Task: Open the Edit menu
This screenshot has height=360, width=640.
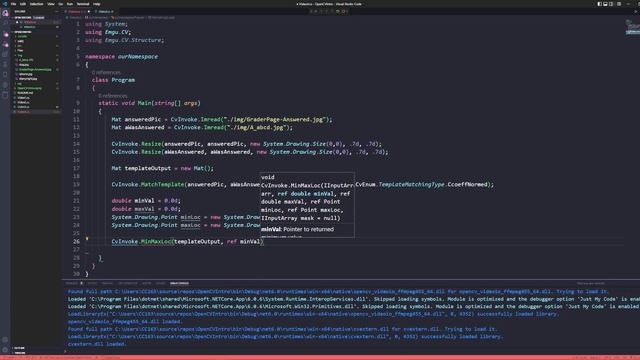Action: (23, 4)
